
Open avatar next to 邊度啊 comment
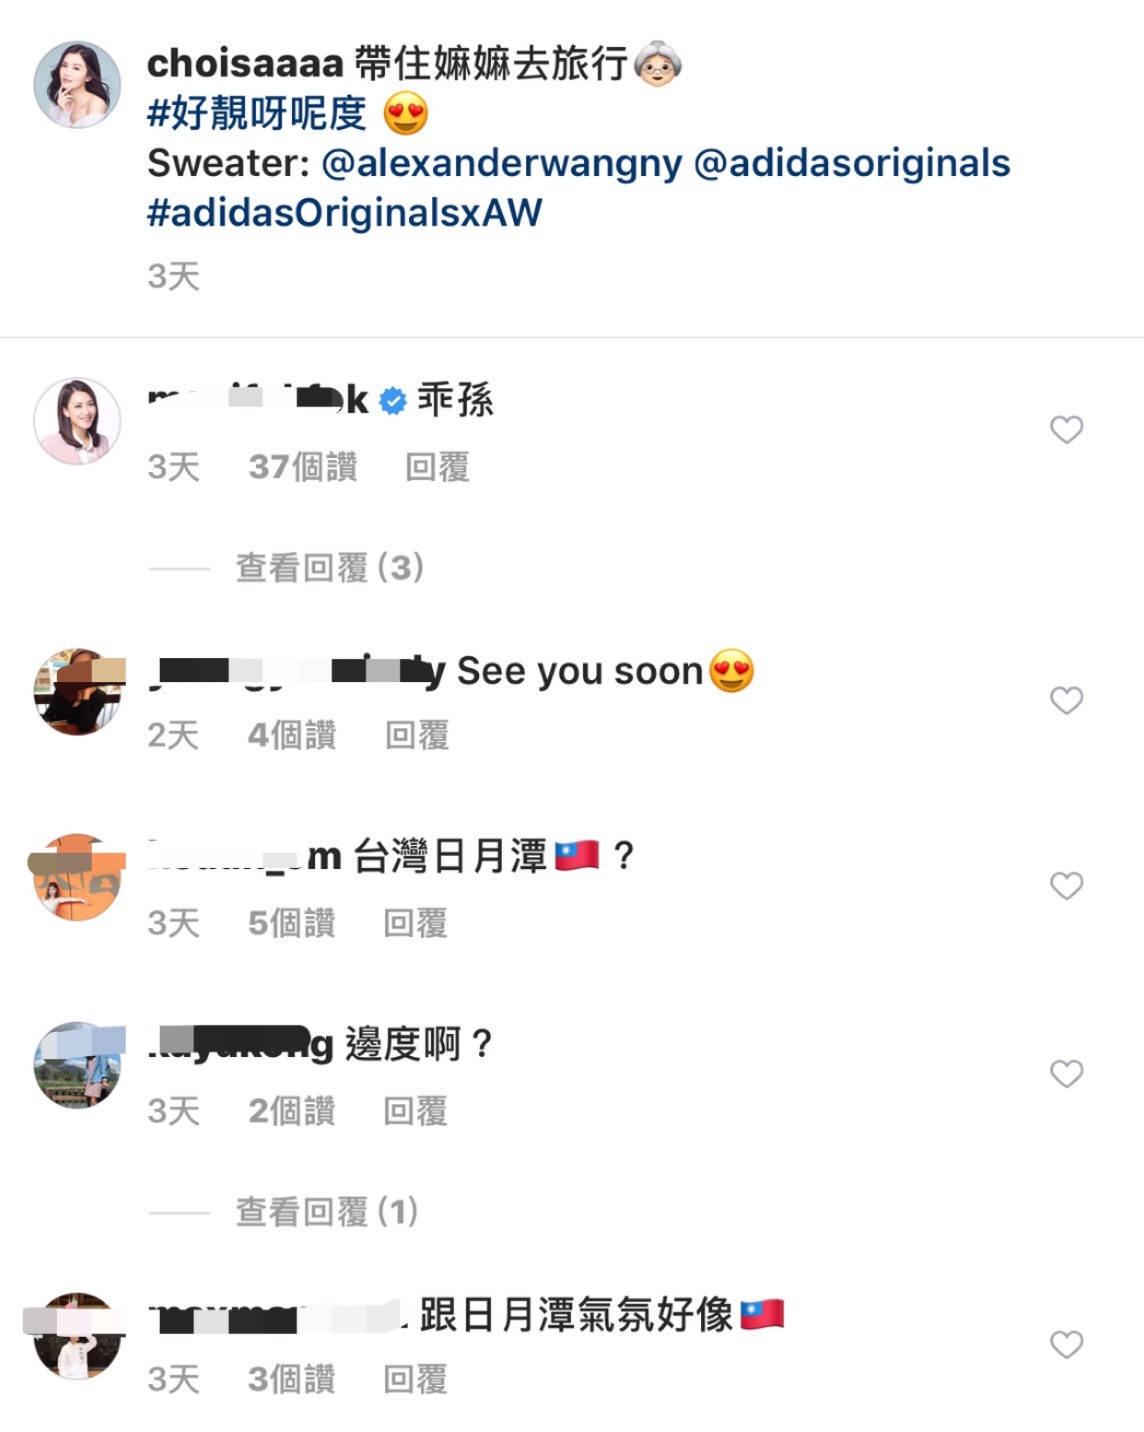(x=77, y=1064)
